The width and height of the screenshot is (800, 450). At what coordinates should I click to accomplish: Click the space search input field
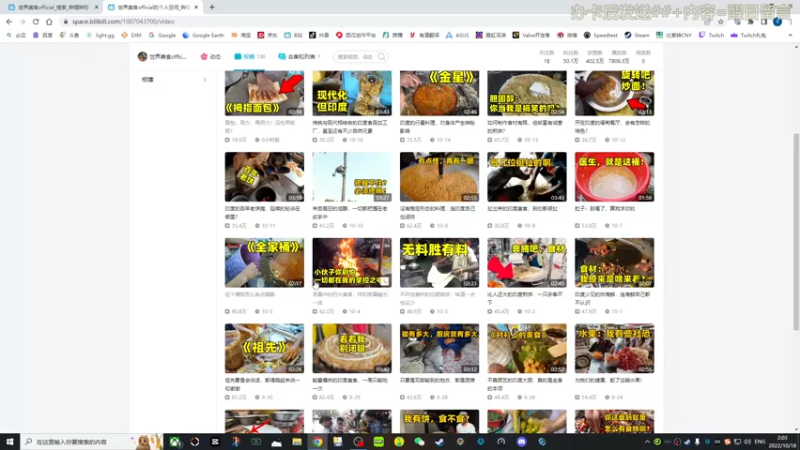point(356,57)
